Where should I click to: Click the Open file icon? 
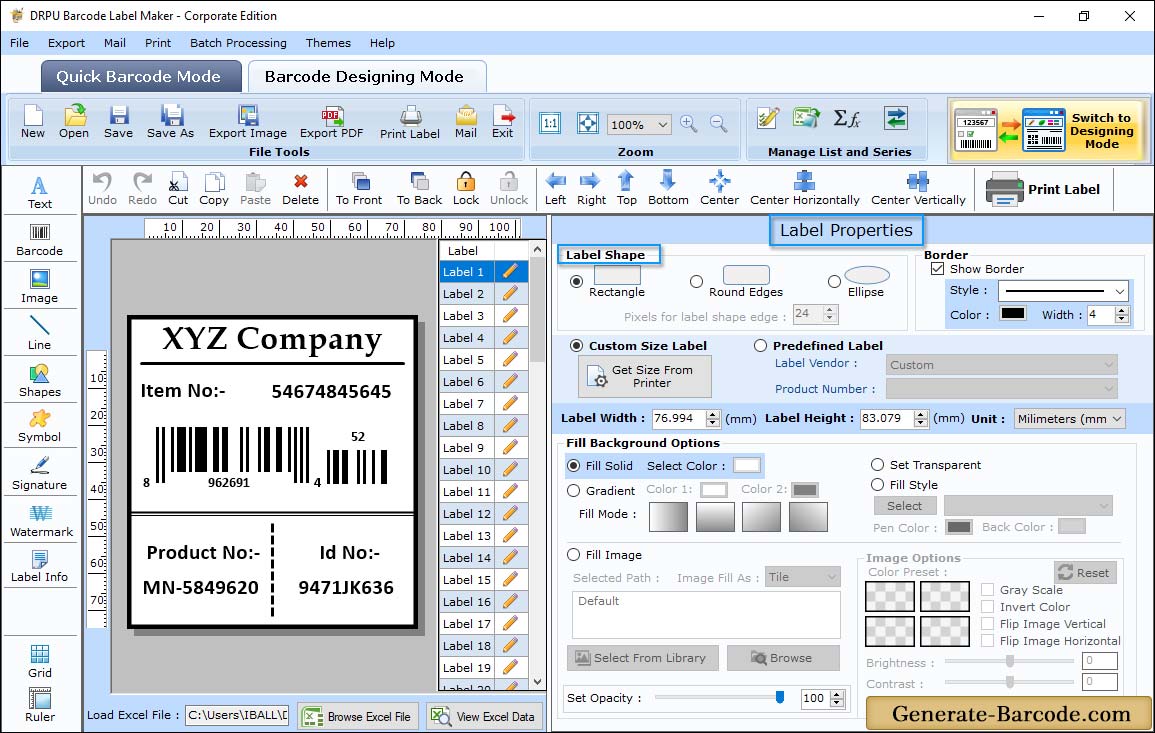[x=74, y=122]
